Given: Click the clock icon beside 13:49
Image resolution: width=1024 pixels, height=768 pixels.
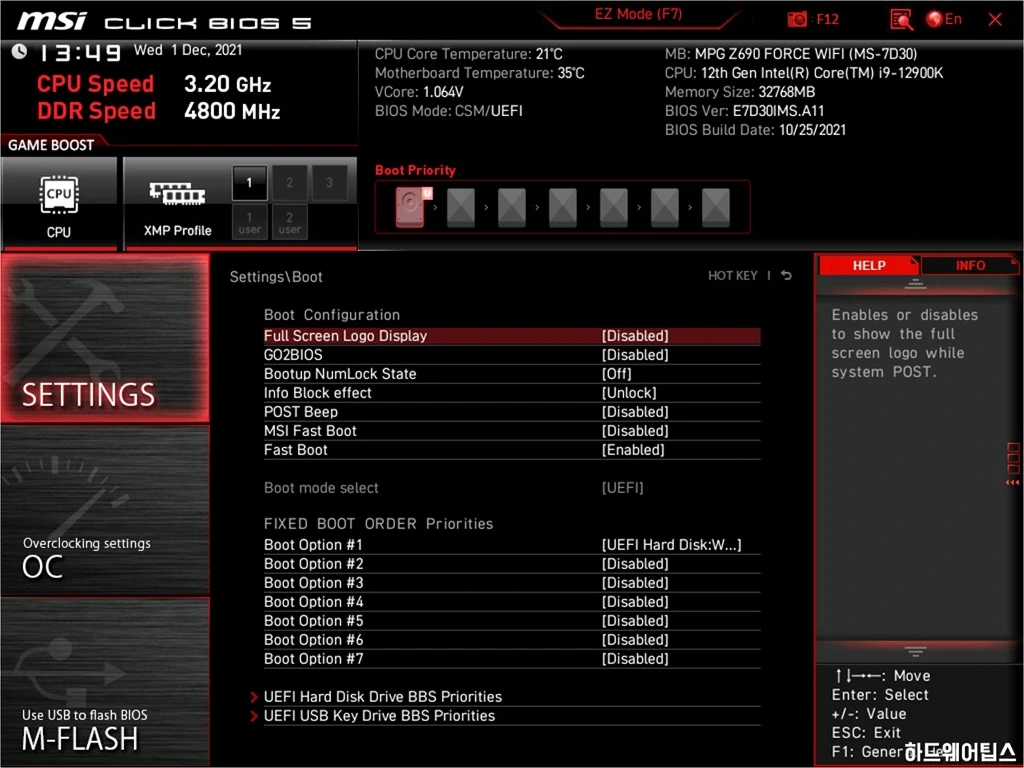Looking at the screenshot, I should (19, 51).
